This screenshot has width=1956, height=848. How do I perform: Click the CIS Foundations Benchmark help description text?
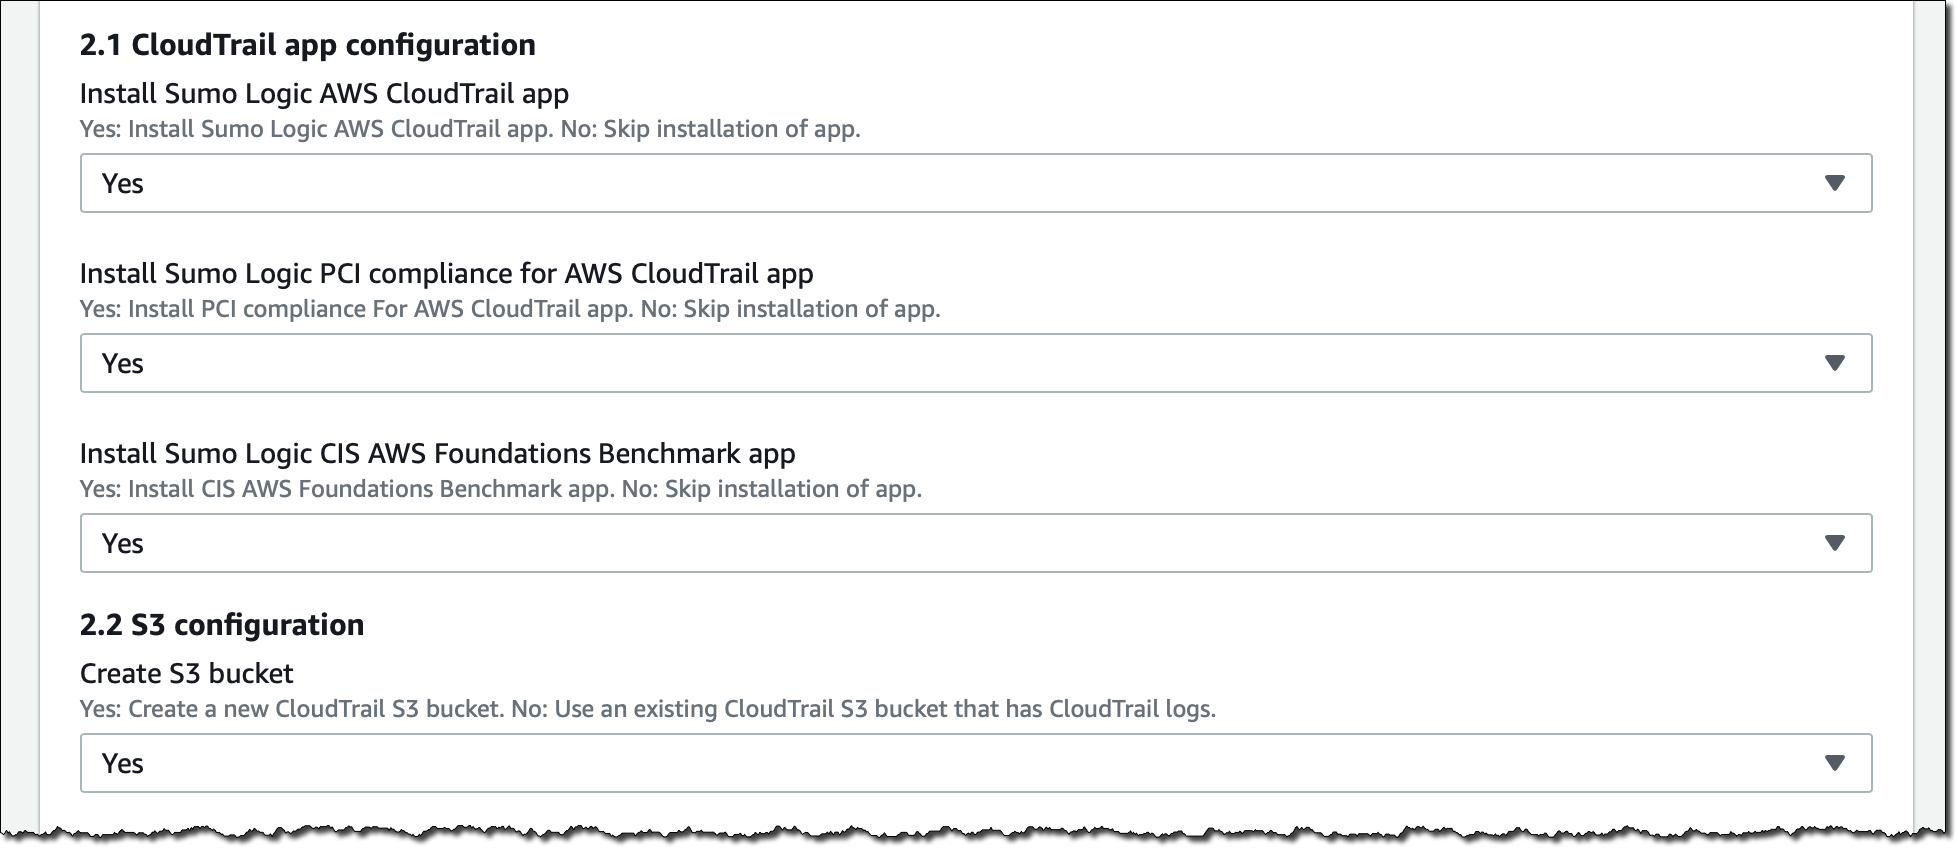point(500,489)
